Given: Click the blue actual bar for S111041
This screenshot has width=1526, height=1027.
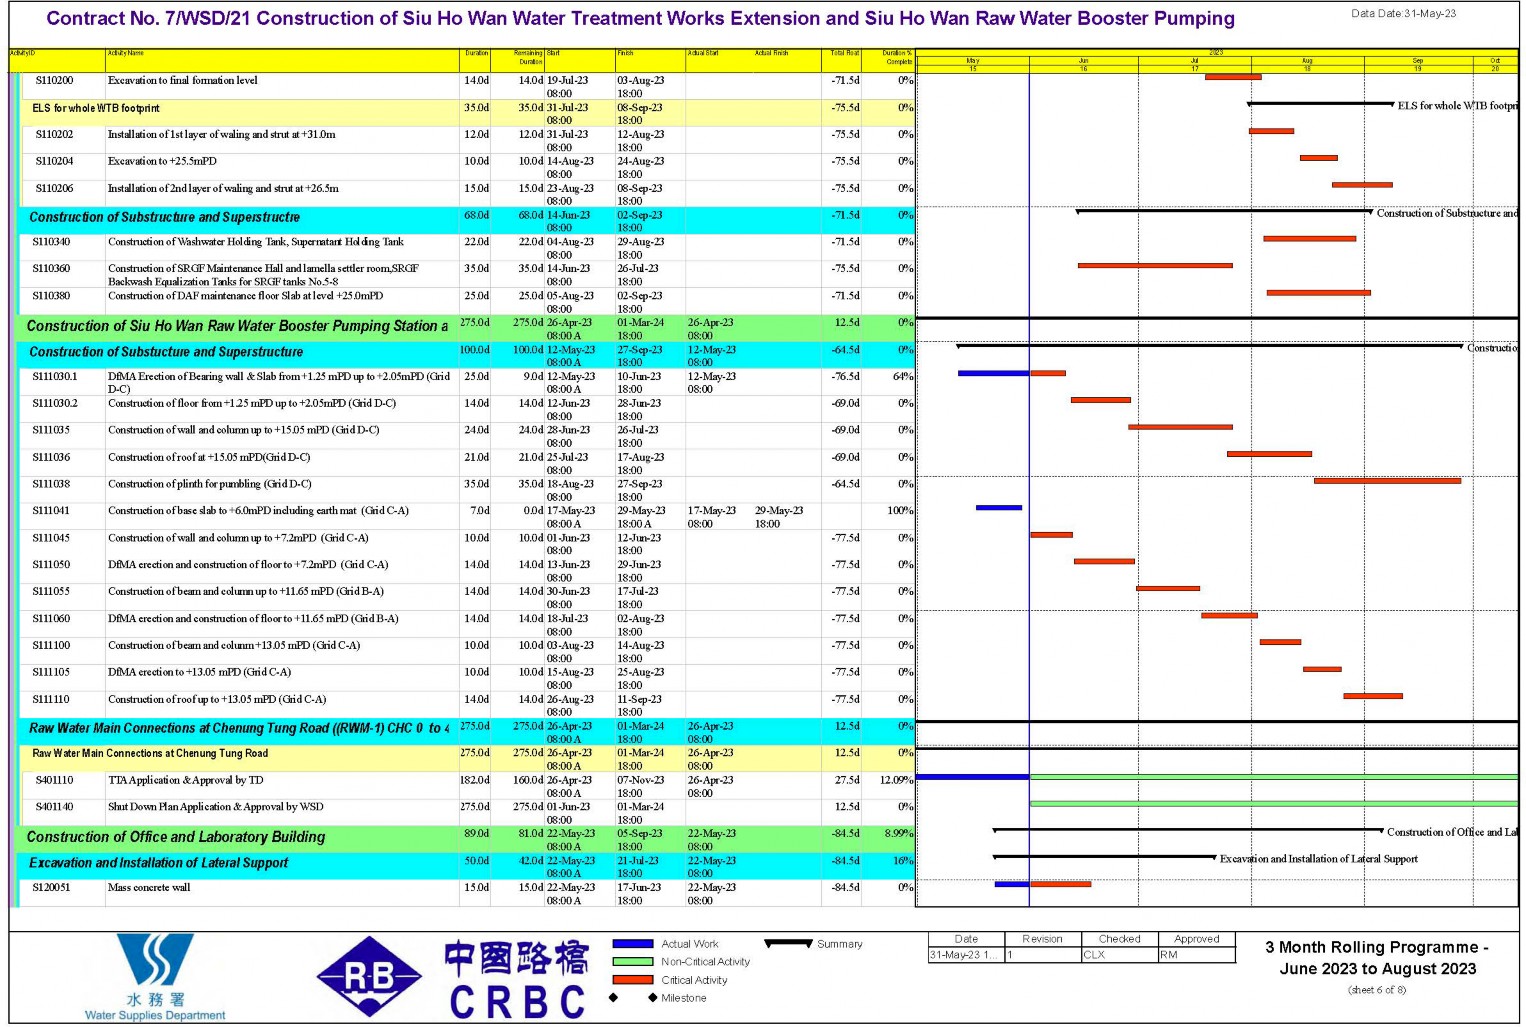Looking at the screenshot, I should point(999,508).
